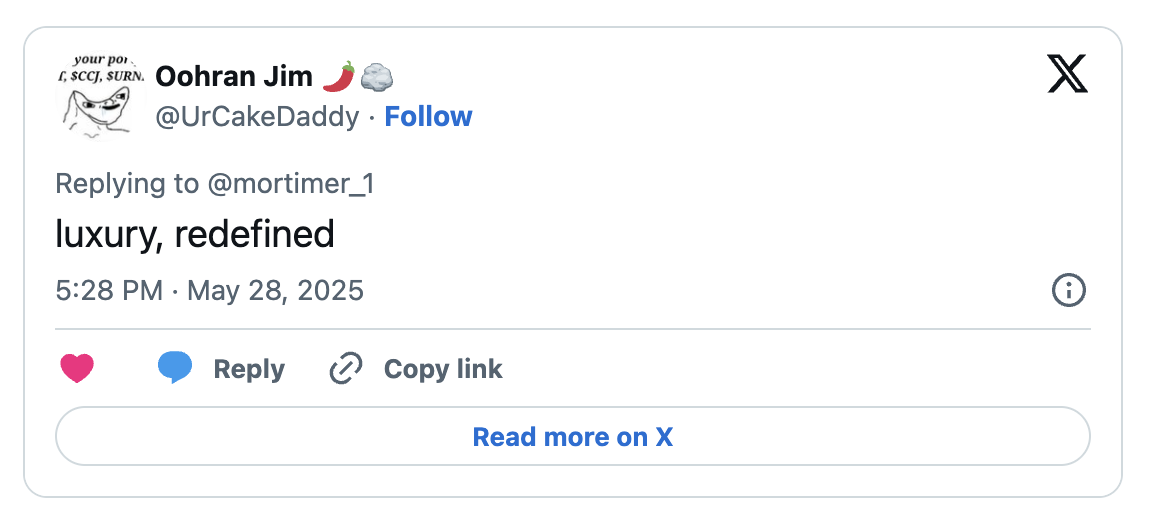Screen dimensions: 1170x516
Task: Click the X logo in the card corner
Action: point(1068,74)
